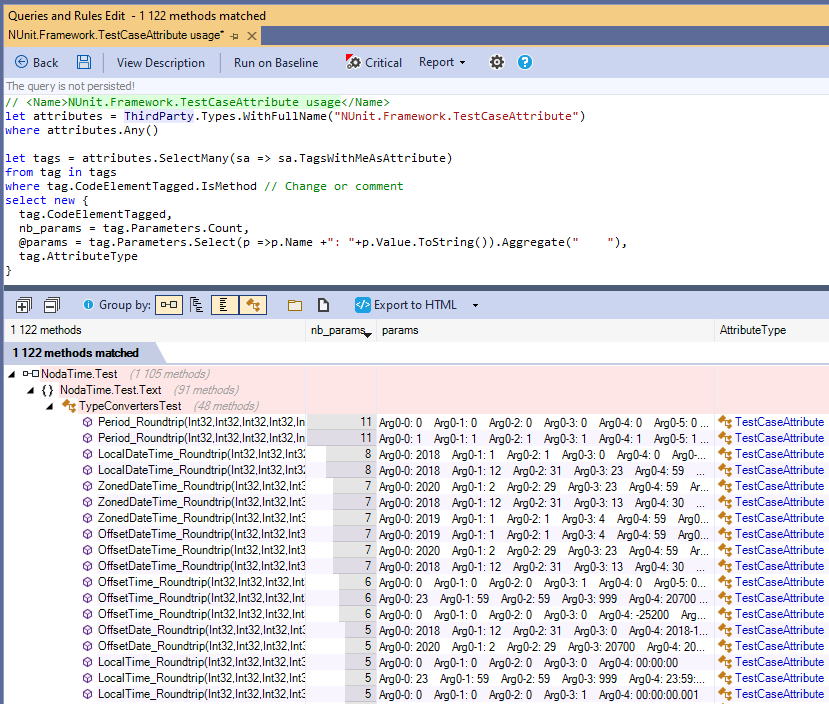Screen dimensions: 829x704
Task: Click the Group by info icon
Action: tap(88, 305)
